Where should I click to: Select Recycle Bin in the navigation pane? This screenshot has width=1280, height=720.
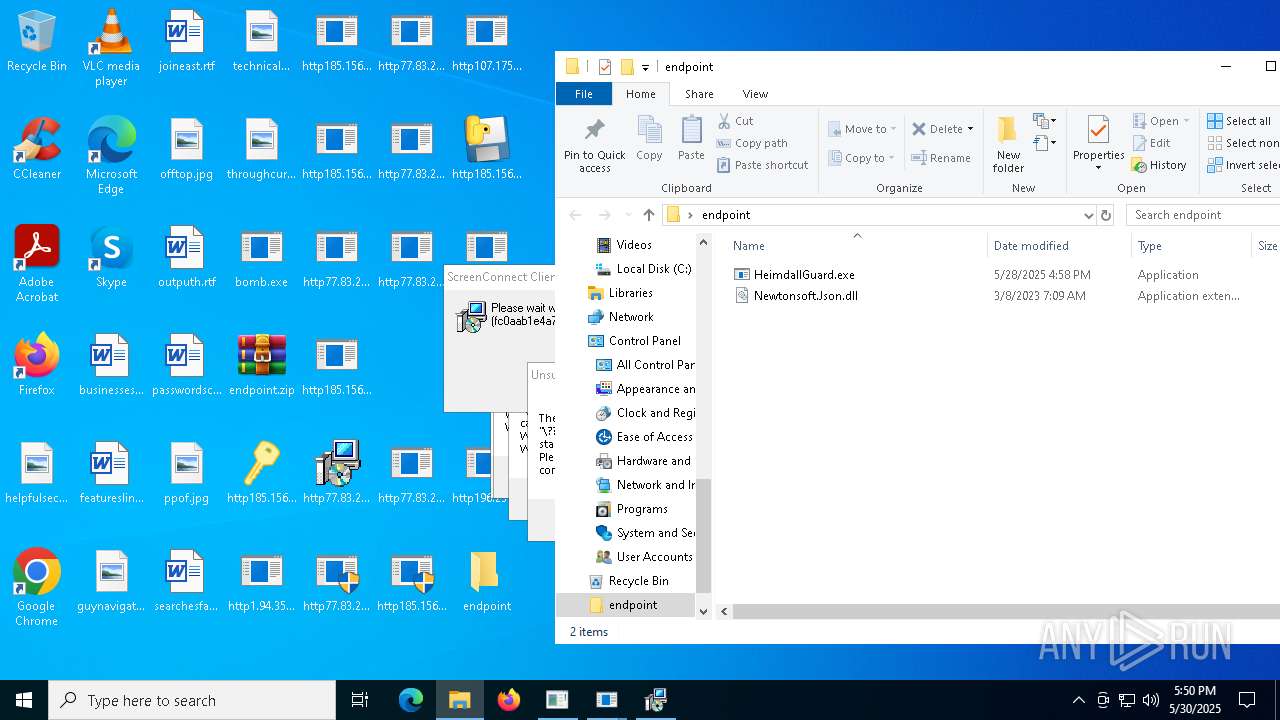coord(638,581)
